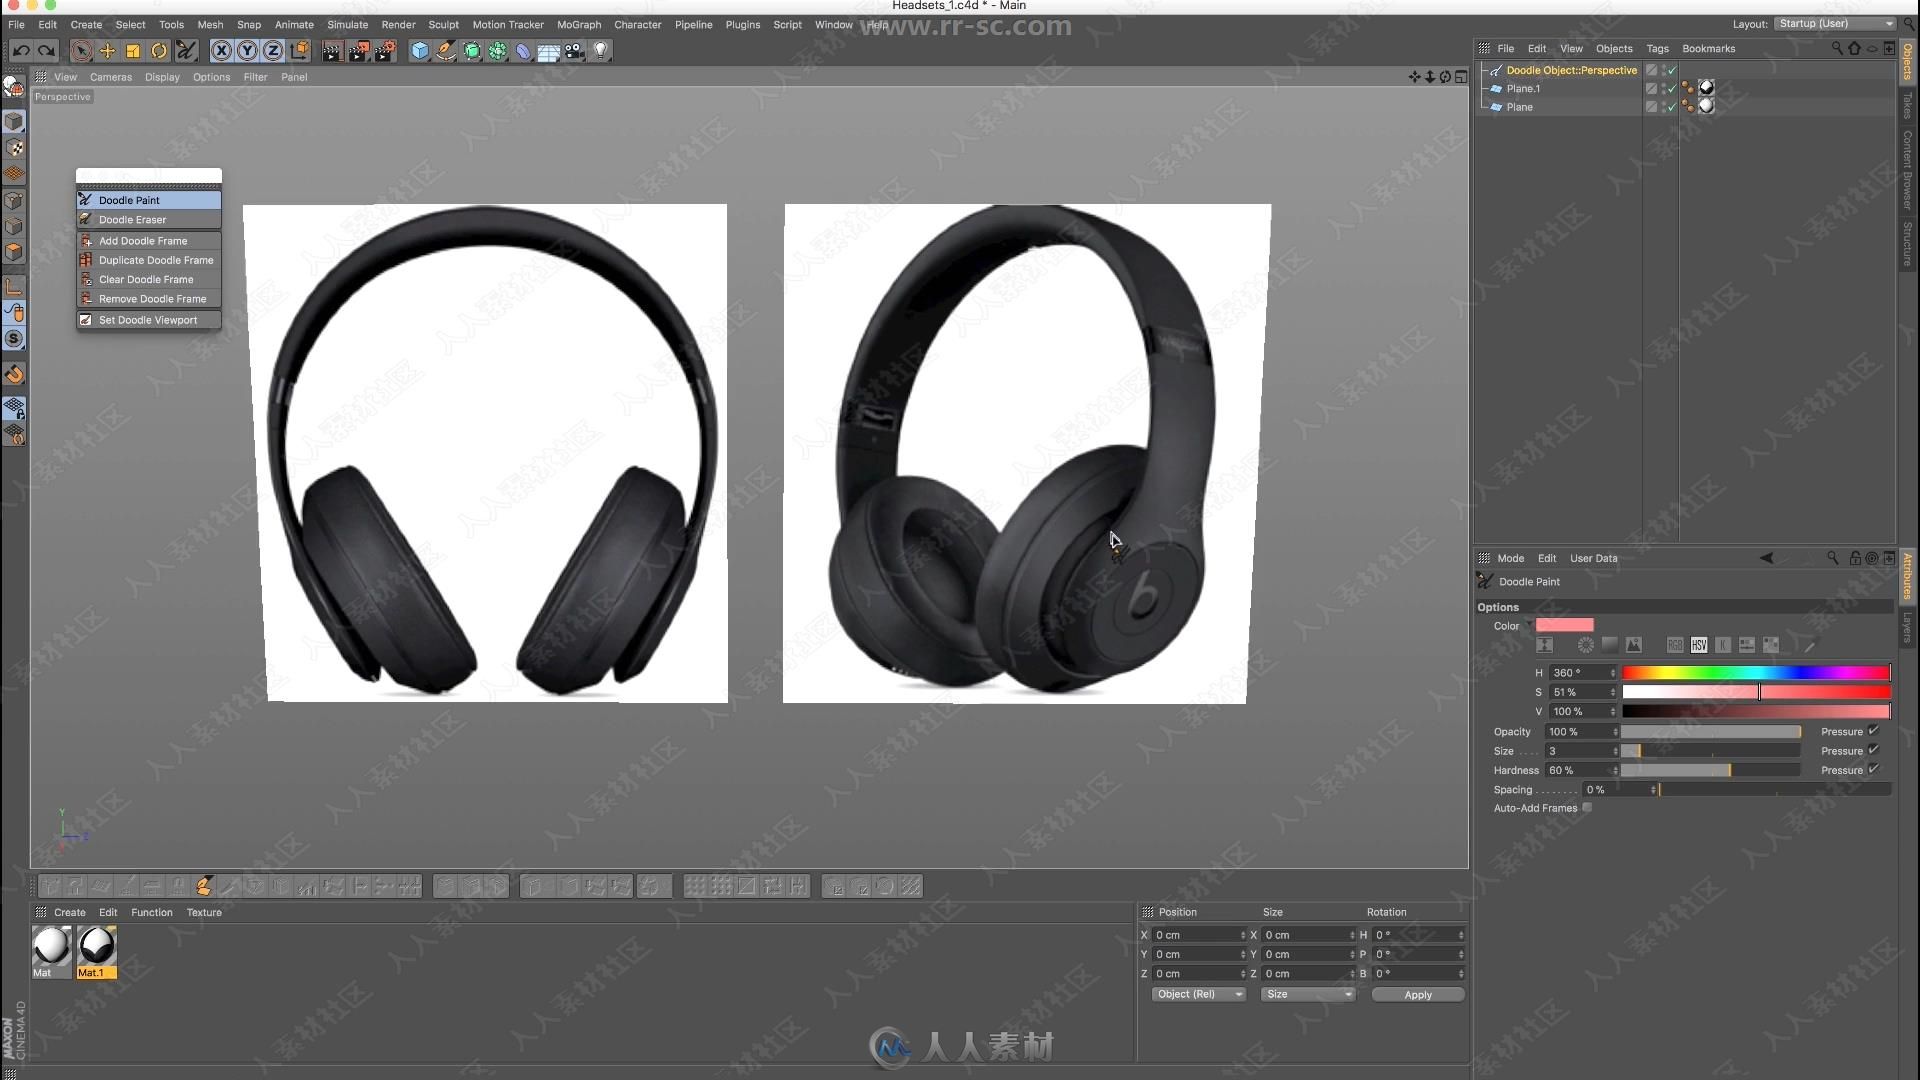Toggle Y axis lock
1920x1080 pixels.
coord(247,50)
